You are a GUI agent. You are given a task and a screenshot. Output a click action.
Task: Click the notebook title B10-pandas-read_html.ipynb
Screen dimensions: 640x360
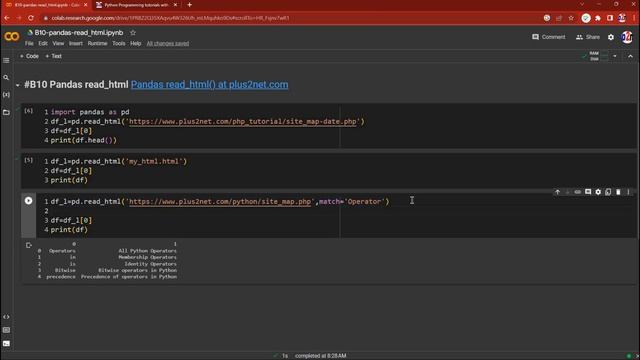point(78,33)
